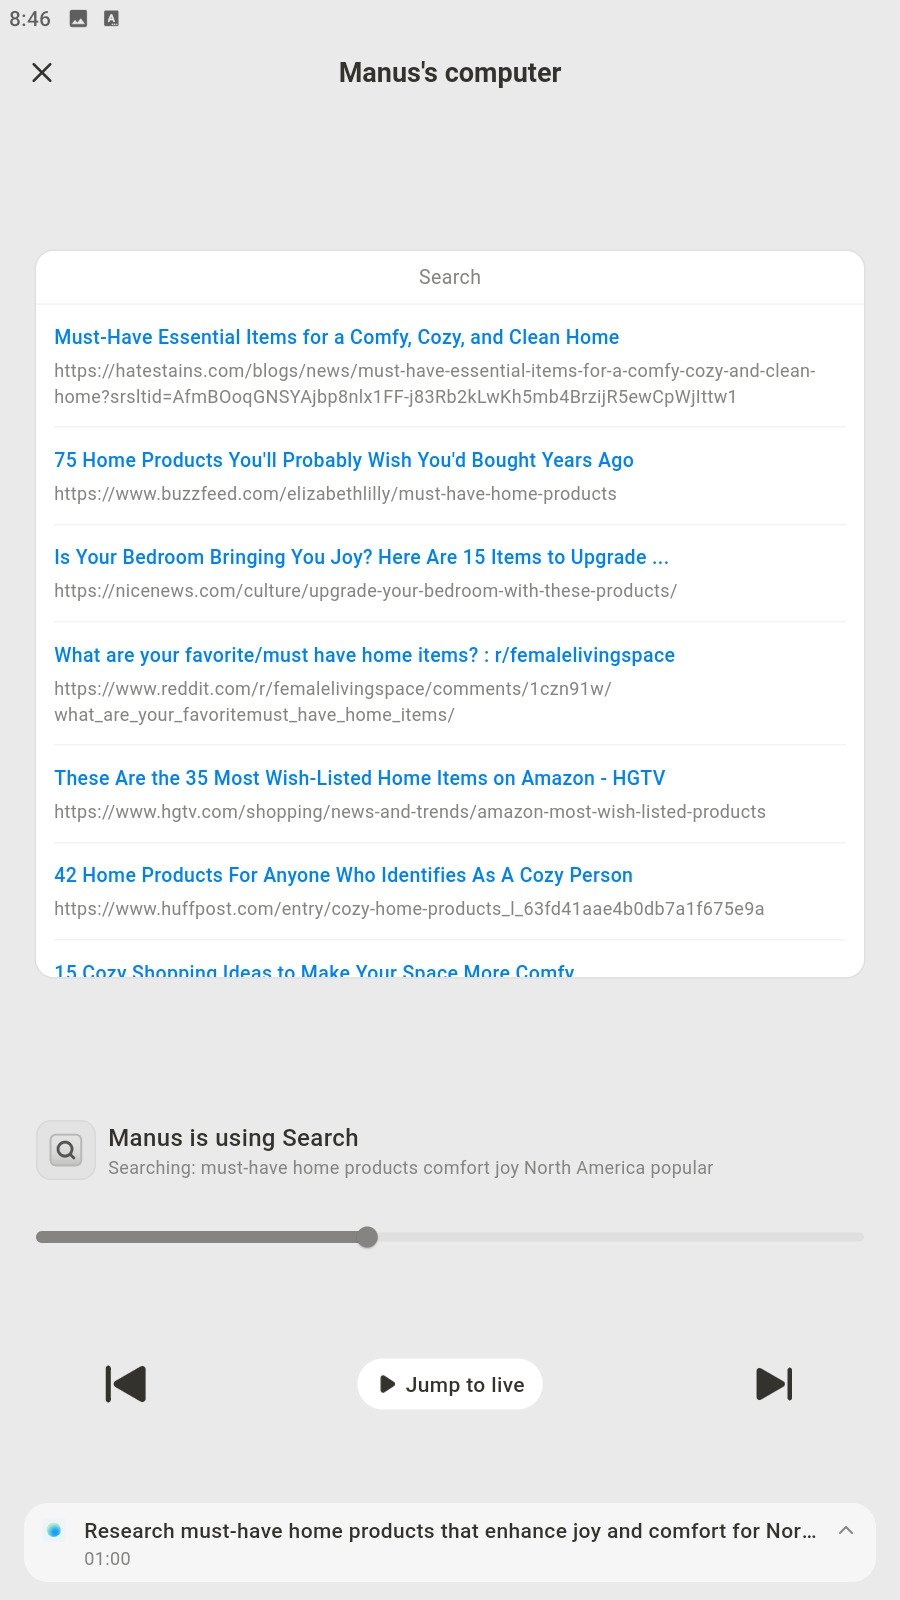Screen dimensions: 900x1600
Task: Open HGTV 35 Most Wish-Listed Home Items link
Action: coord(359,778)
